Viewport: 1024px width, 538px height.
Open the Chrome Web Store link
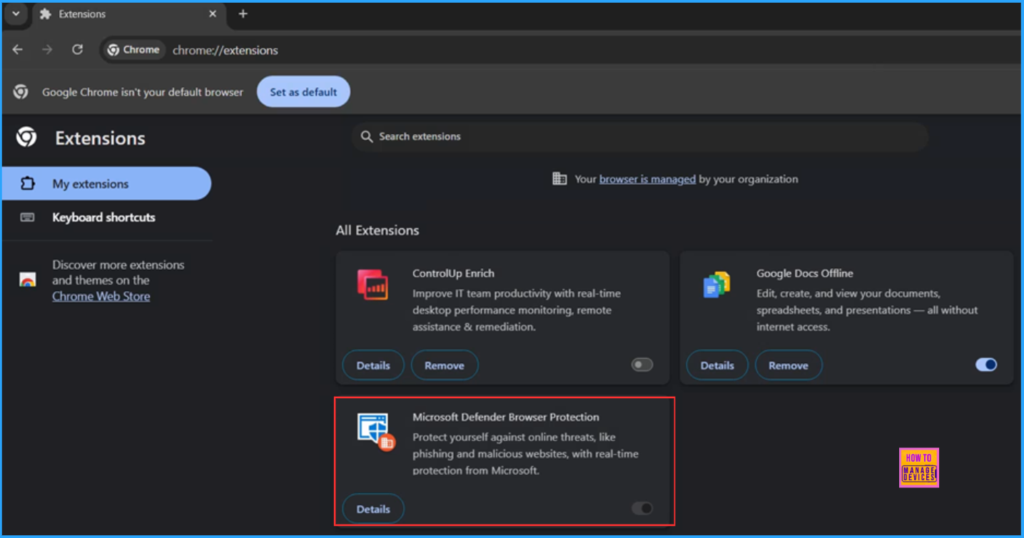pyautogui.click(x=101, y=296)
